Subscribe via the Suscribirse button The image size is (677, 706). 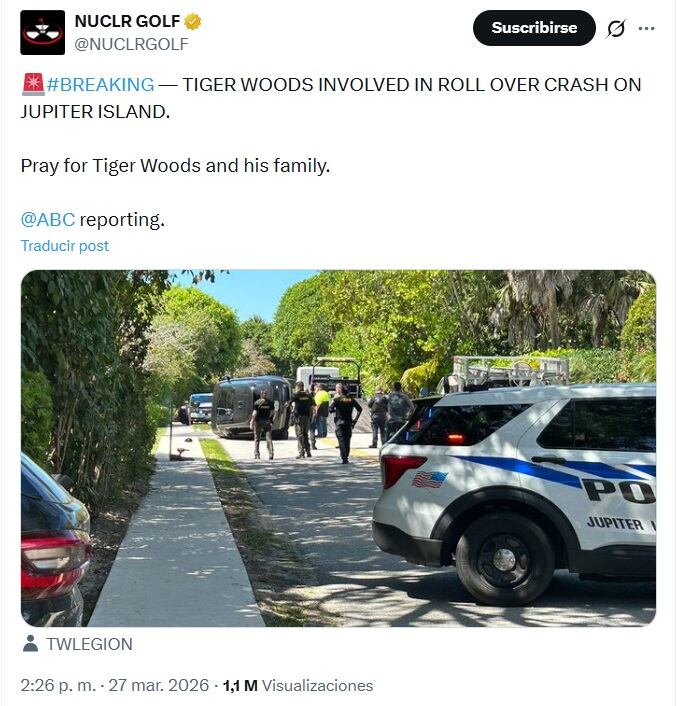534,28
